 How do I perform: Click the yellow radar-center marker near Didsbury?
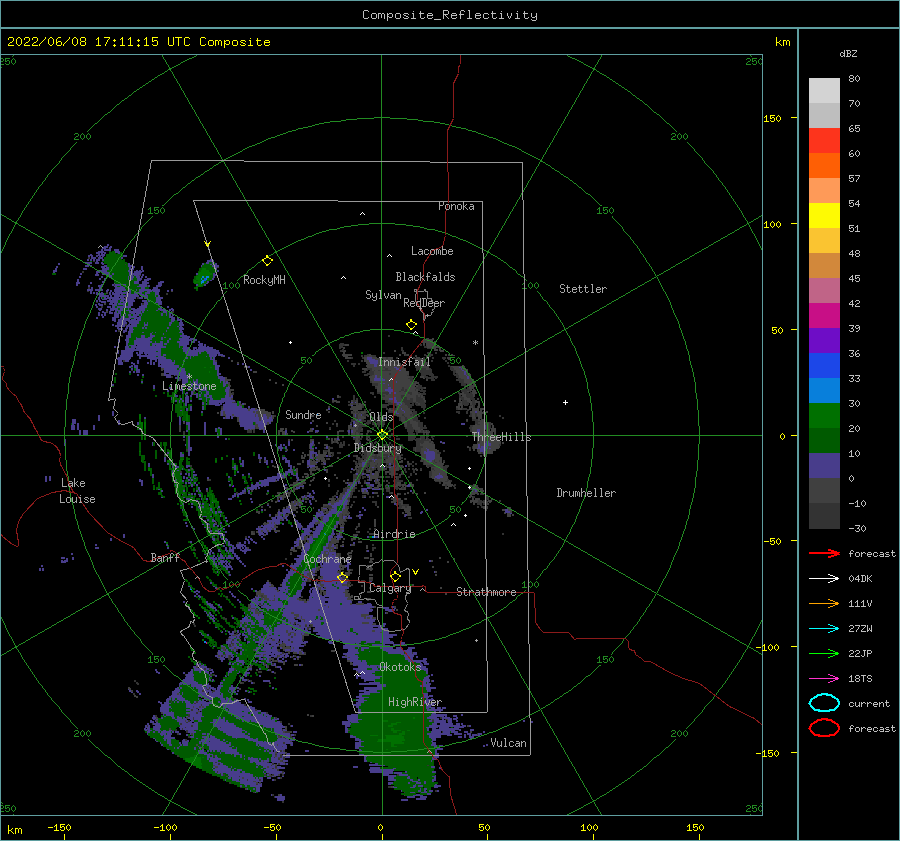click(x=382, y=435)
